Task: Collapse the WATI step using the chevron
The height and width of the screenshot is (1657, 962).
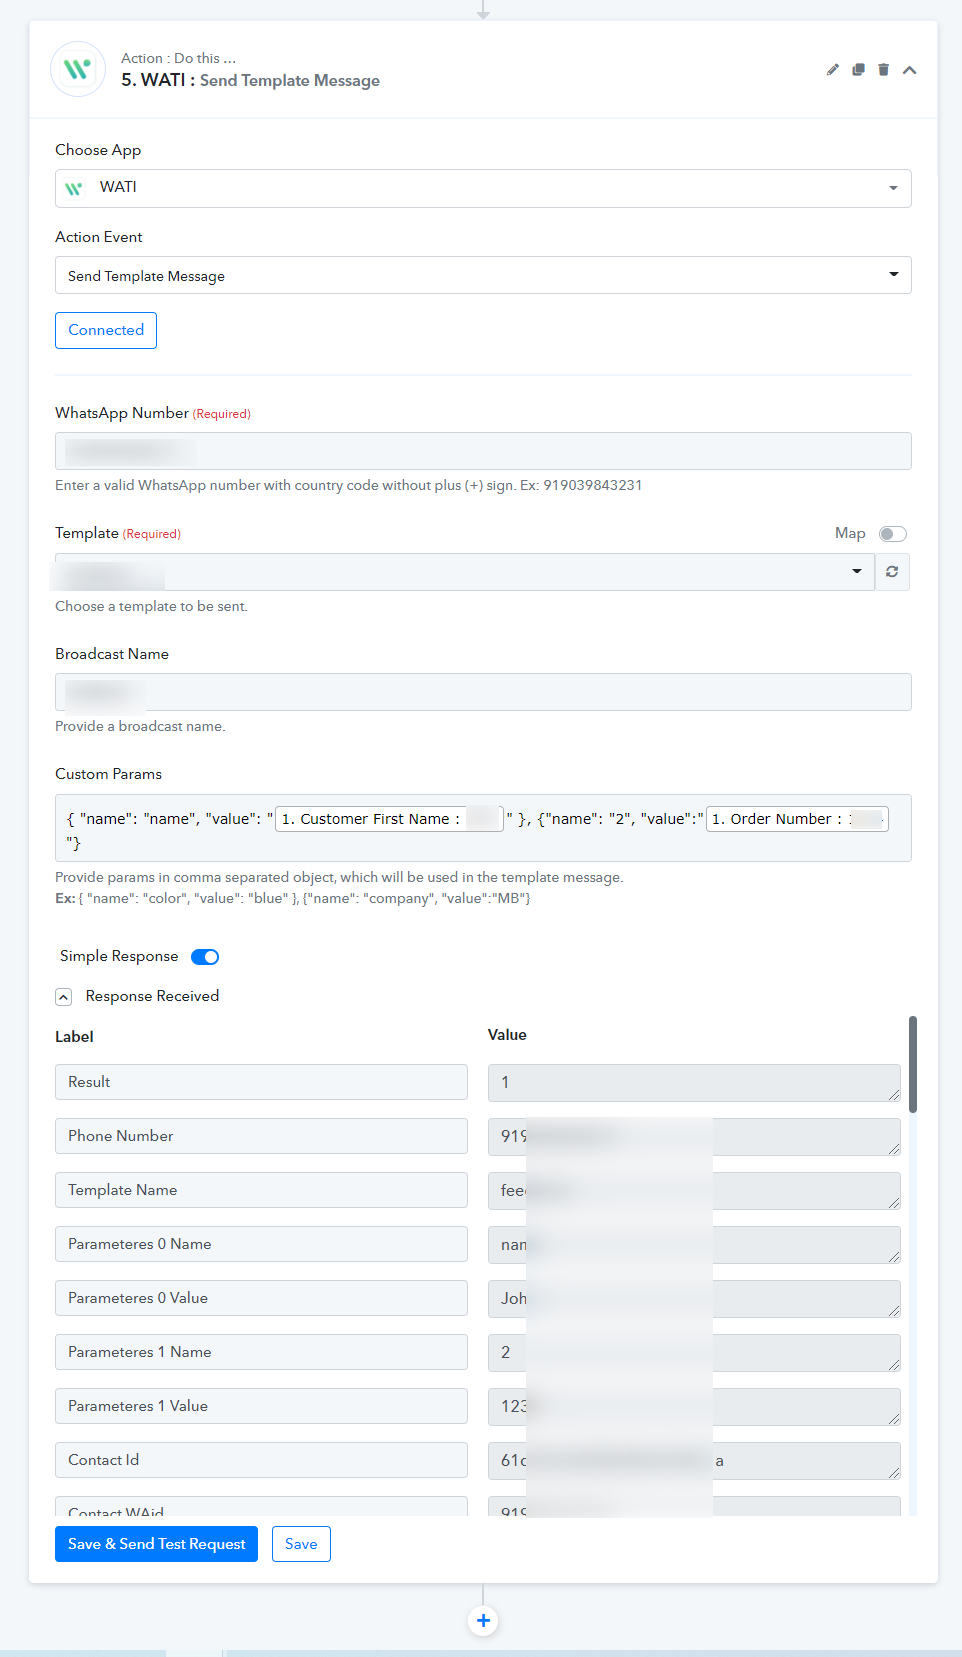Action: (x=909, y=70)
